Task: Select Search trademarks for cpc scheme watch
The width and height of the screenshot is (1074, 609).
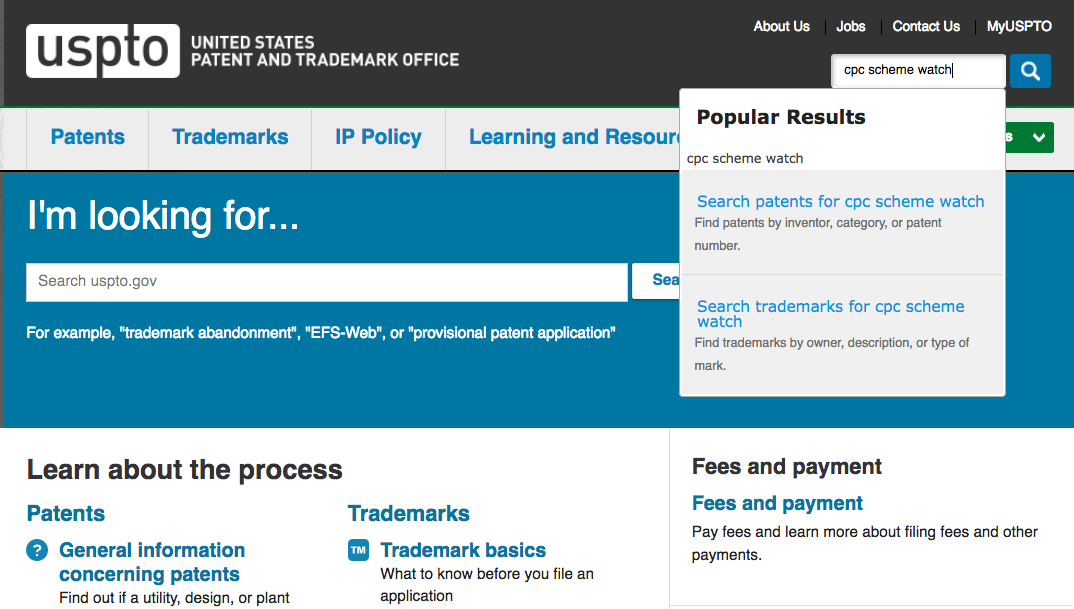Action: click(830, 314)
